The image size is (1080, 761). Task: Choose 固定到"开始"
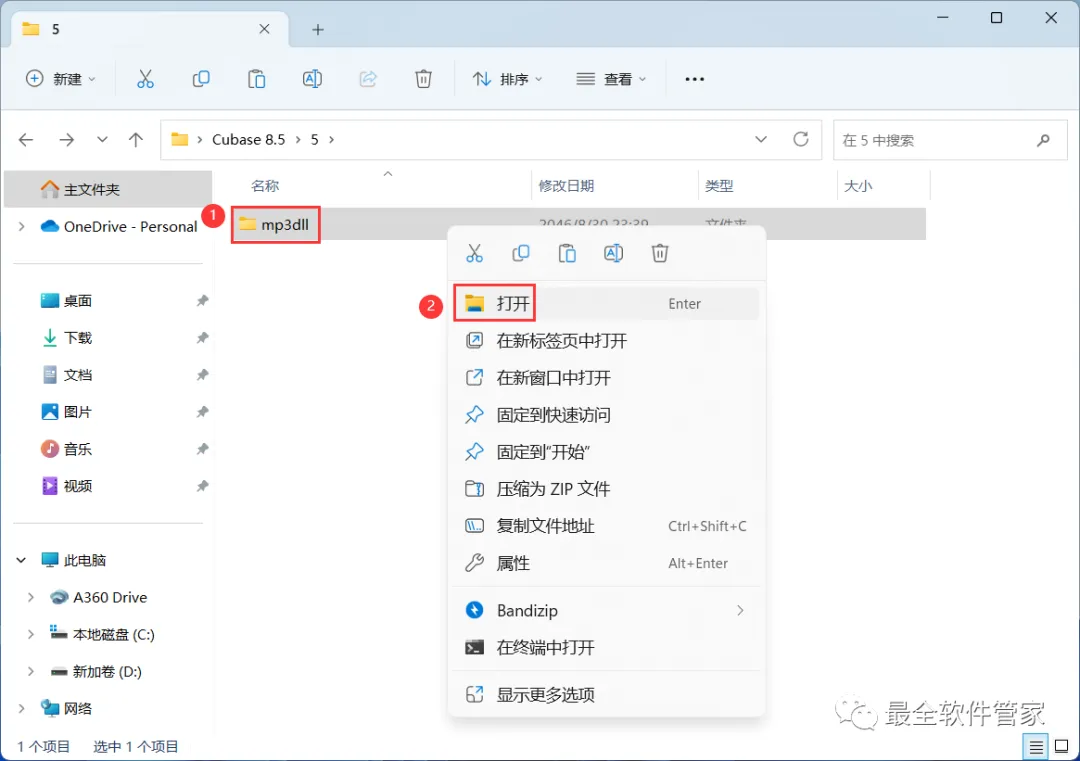point(606,452)
